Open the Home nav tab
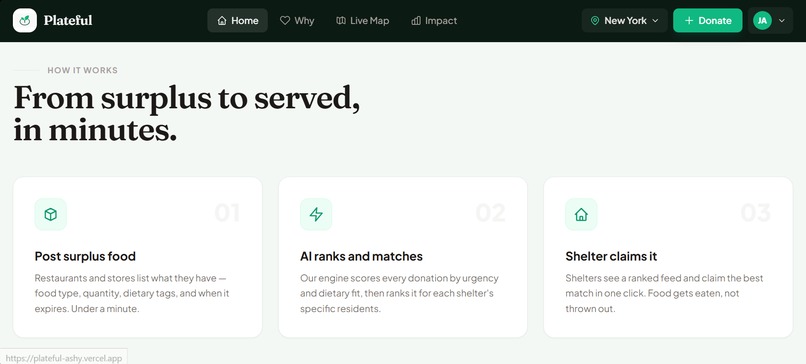Viewport: 806px width, 364px height. pyautogui.click(x=237, y=21)
